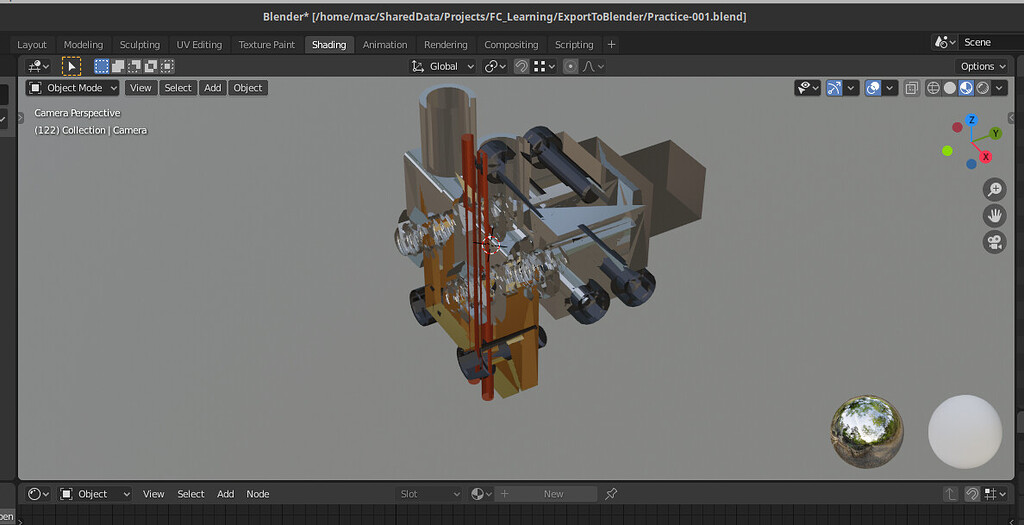
Task: Switch to Wireframe viewport shading
Action: tap(933, 88)
